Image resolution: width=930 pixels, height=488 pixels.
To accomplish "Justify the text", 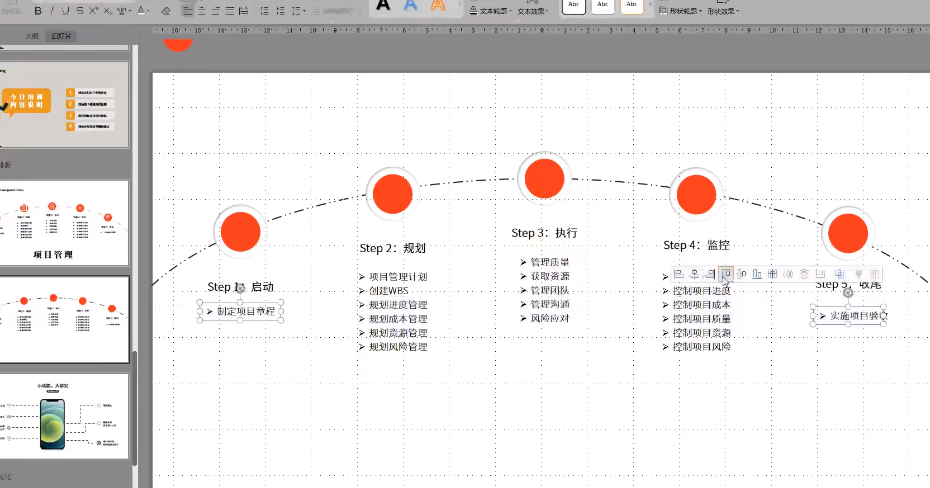I will tap(229, 11).
